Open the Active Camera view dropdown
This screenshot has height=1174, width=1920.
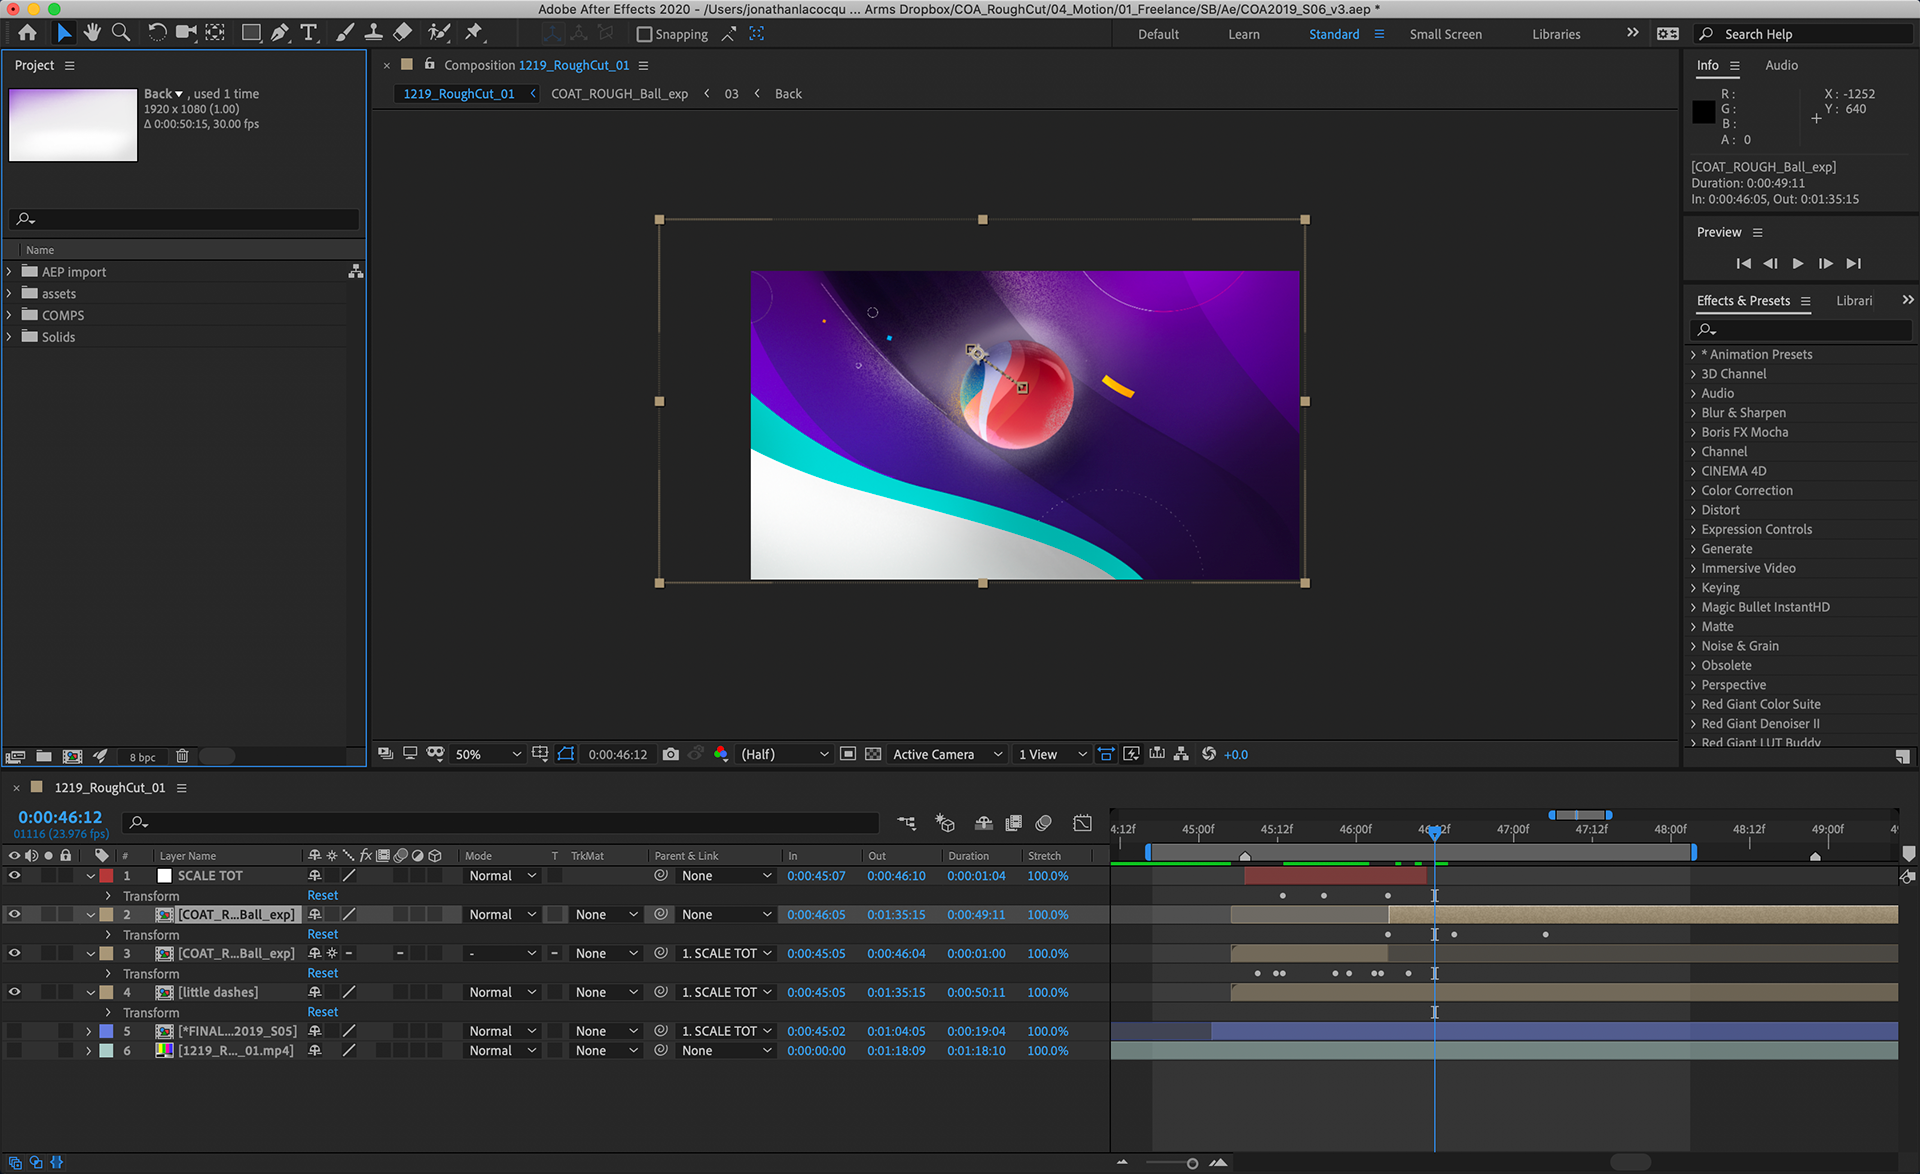[x=946, y=754]
